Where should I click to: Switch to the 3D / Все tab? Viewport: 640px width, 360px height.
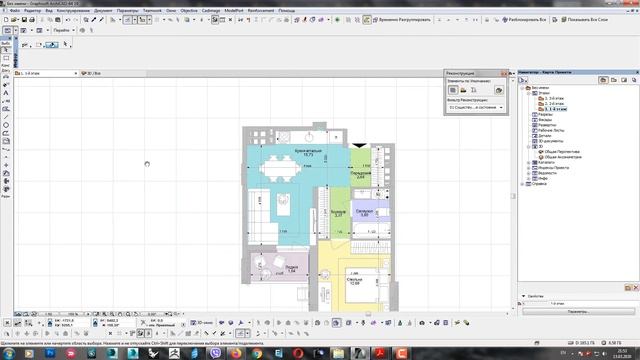(92, 73)
